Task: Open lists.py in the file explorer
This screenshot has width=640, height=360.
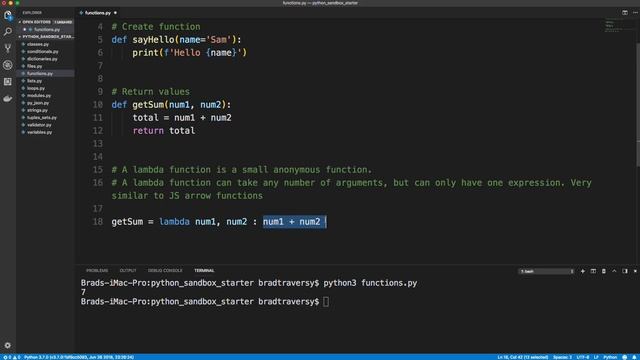Action: [x=35, y=81]
